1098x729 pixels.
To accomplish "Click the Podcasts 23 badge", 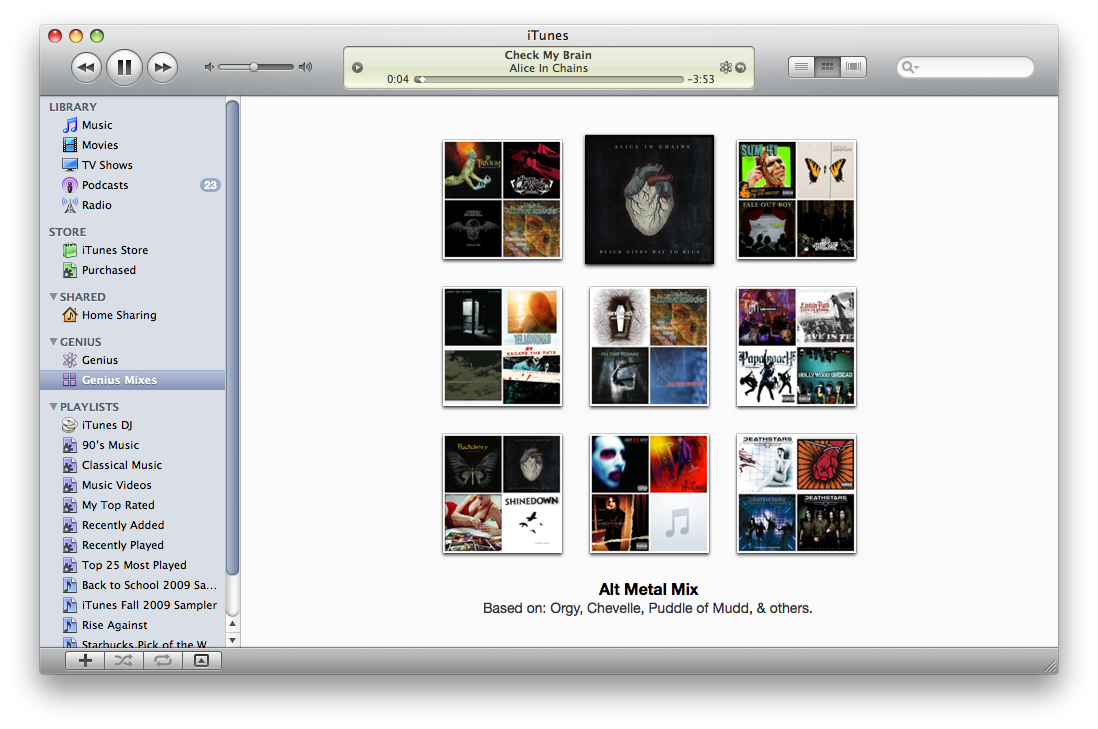I will click(210, 185).
